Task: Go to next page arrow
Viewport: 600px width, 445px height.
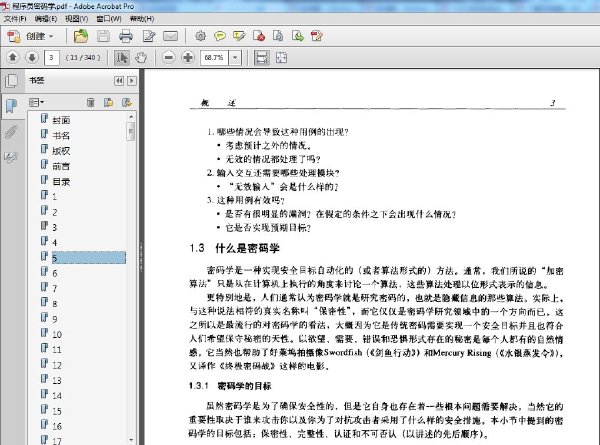Action: 32,58
